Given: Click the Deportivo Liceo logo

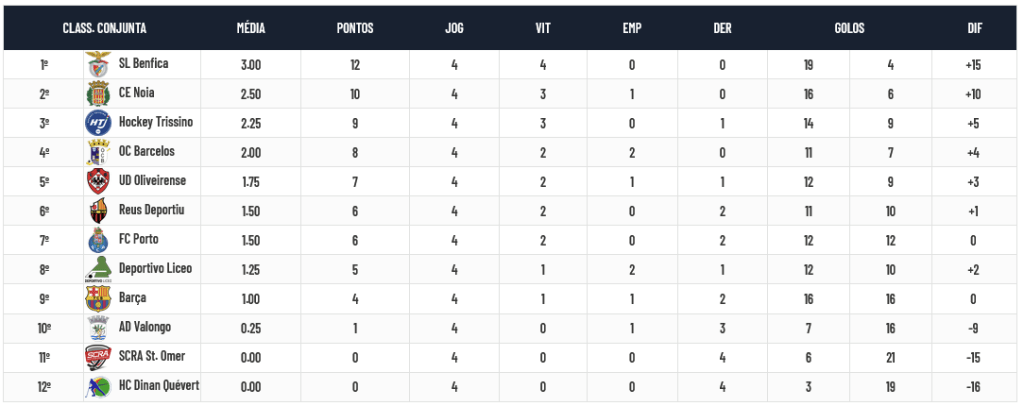Looking at the screenshot, I should coord(99,269).
